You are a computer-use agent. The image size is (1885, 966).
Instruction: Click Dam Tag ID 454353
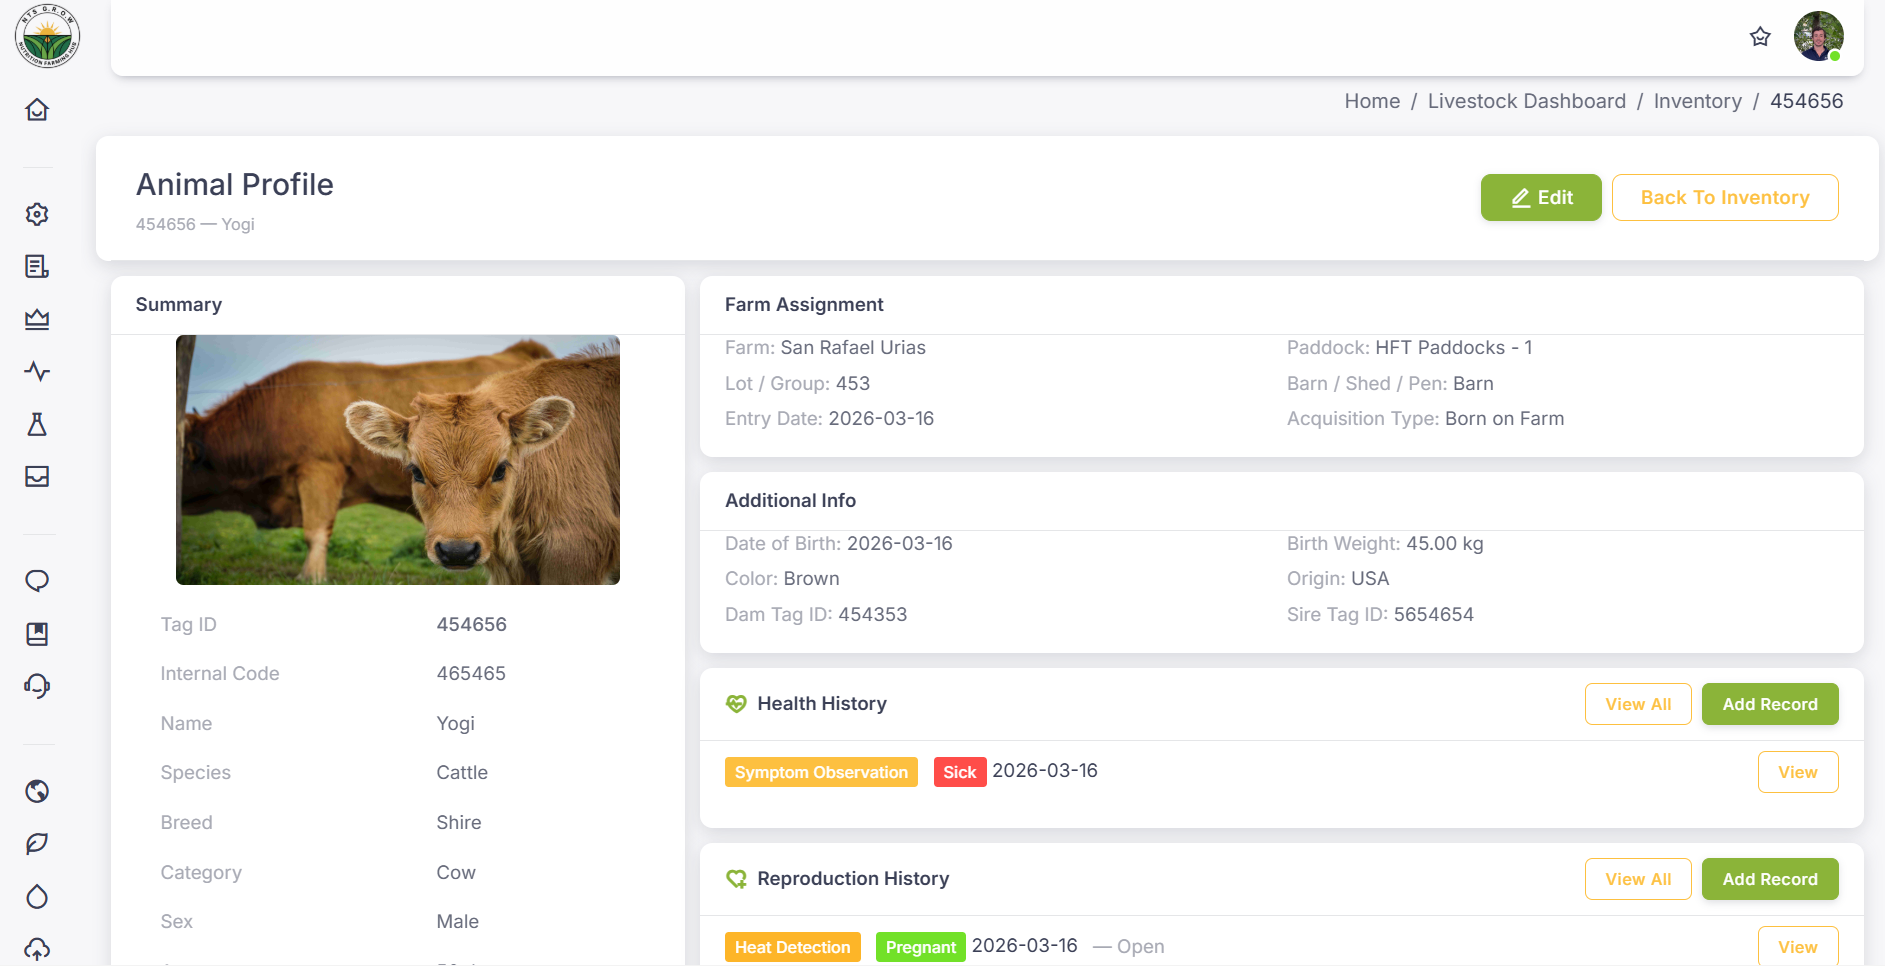click(x=816, y=615)
